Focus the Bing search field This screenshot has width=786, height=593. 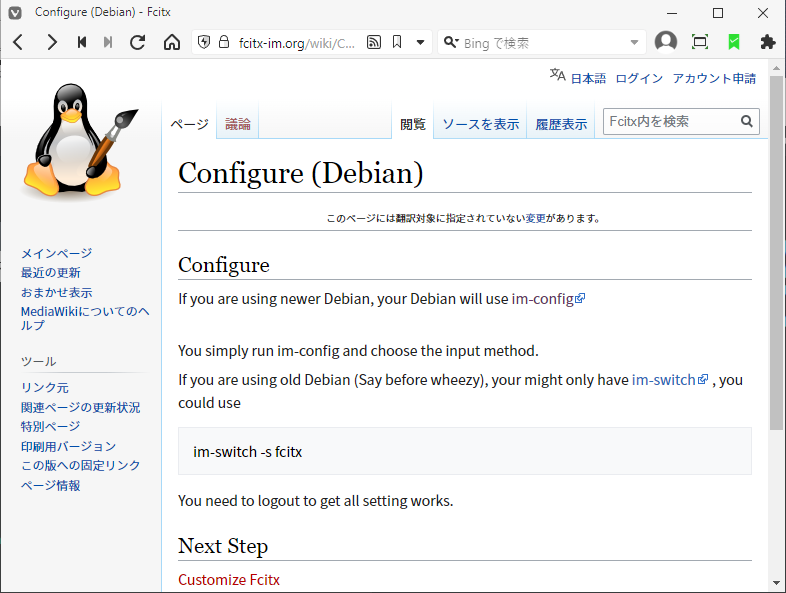point(544,43)
